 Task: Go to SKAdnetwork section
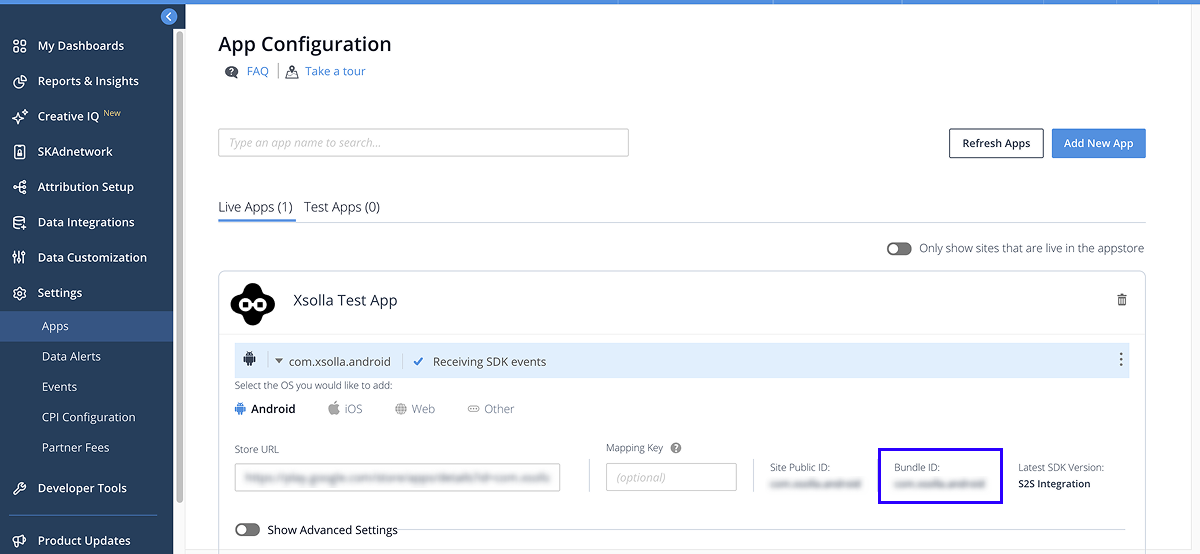[74, 152]
